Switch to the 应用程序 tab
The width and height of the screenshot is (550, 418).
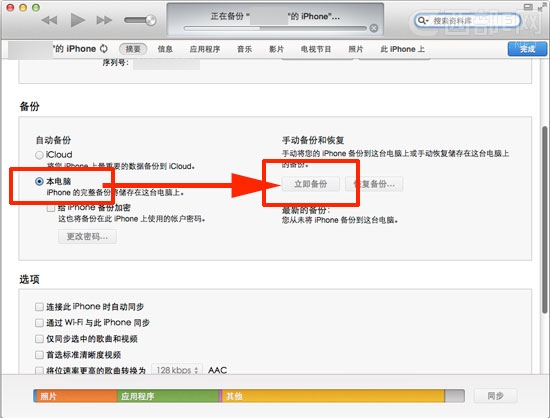point(205,49)
